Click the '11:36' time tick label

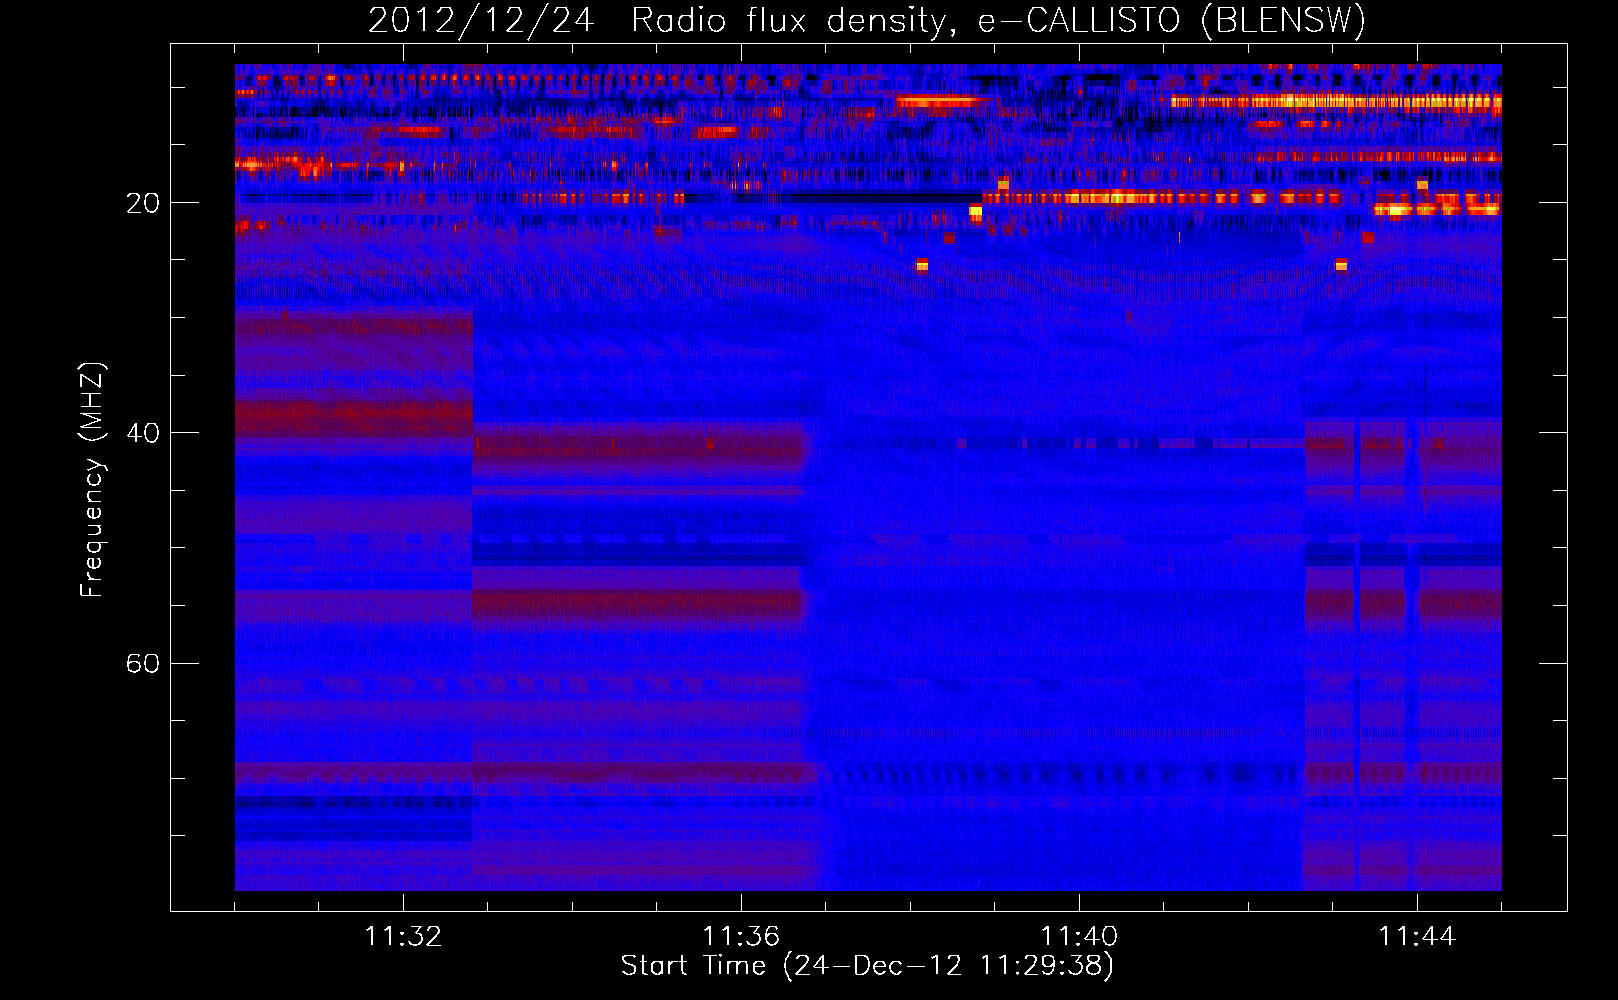pyautogui.click(x=741, y=937)
